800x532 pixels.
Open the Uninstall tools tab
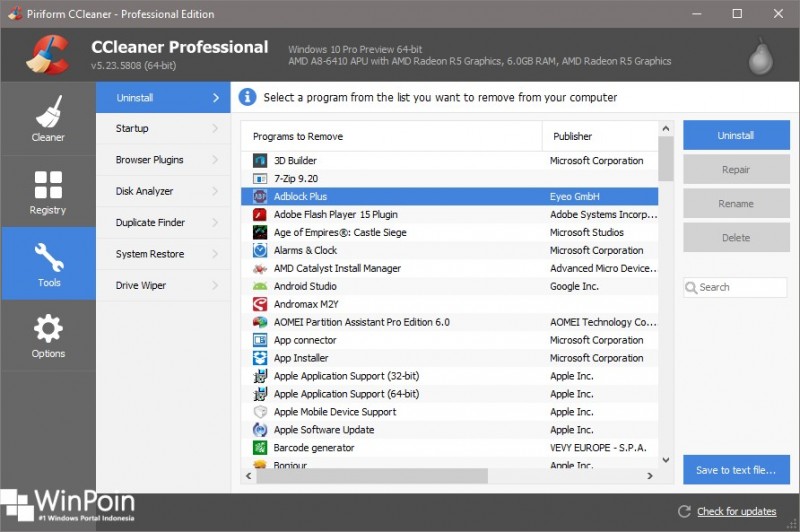[x=163, y=97]
